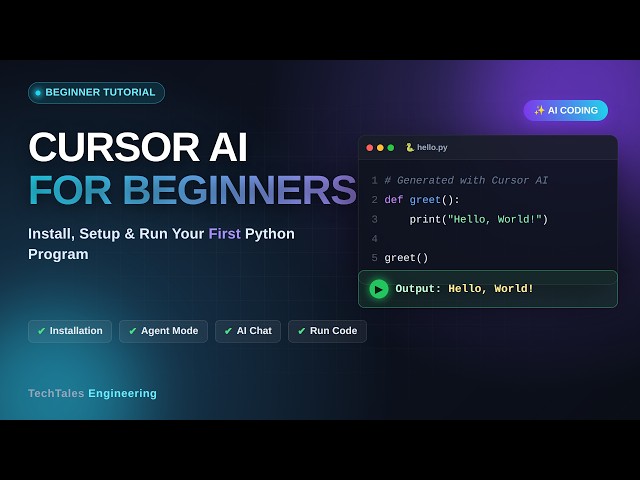The image size is (640, 480).
Task: Click the checkmark on AI Chat chip
Action: coord(229,331)
